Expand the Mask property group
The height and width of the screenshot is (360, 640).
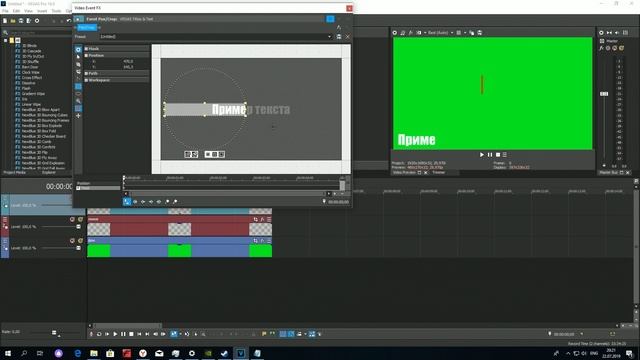[x=86, y=49]
